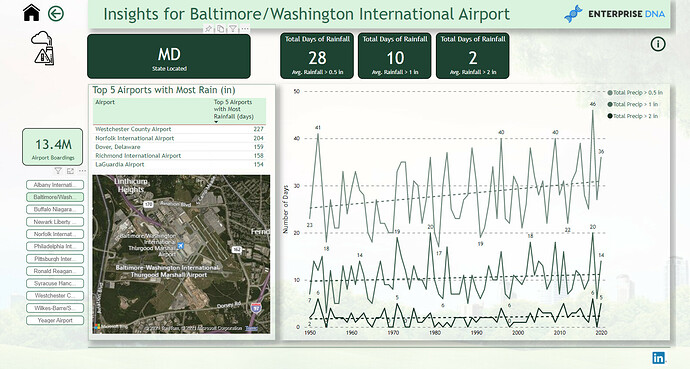
Task: Choose Philadelphia Int slicer button
Action: [55, 246]
